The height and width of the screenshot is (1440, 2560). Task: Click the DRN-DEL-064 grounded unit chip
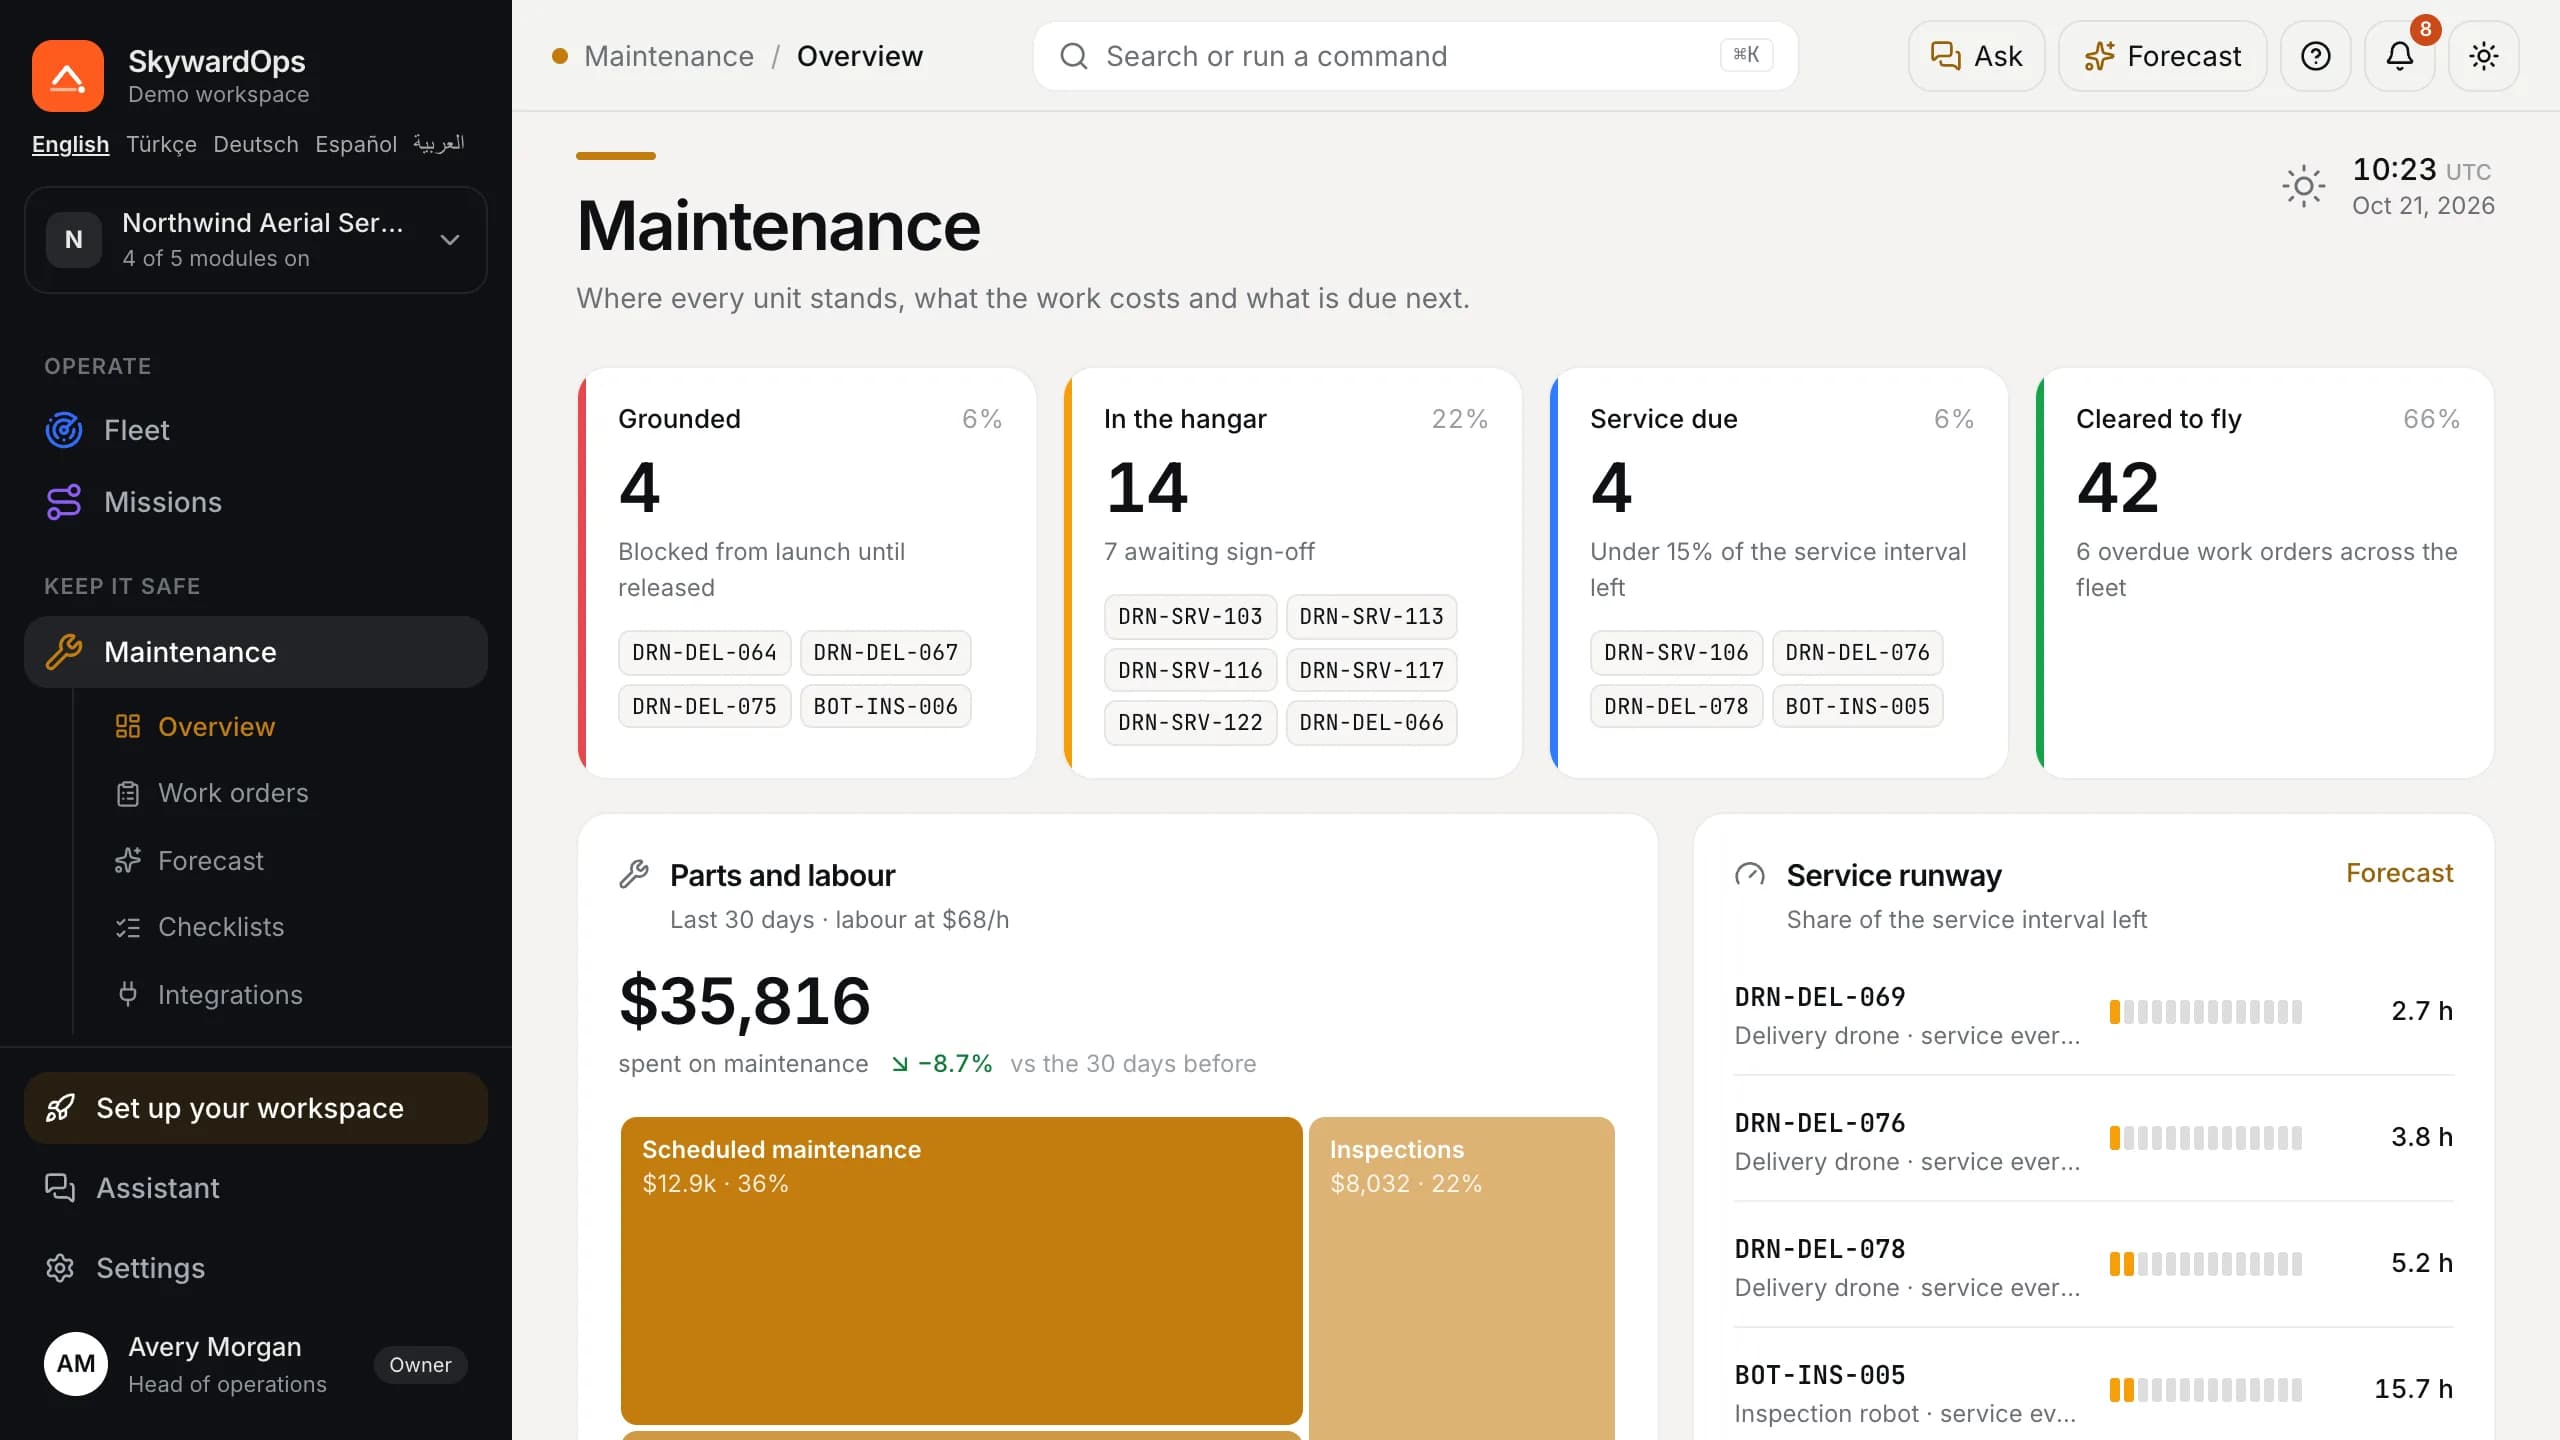(705, 652)
